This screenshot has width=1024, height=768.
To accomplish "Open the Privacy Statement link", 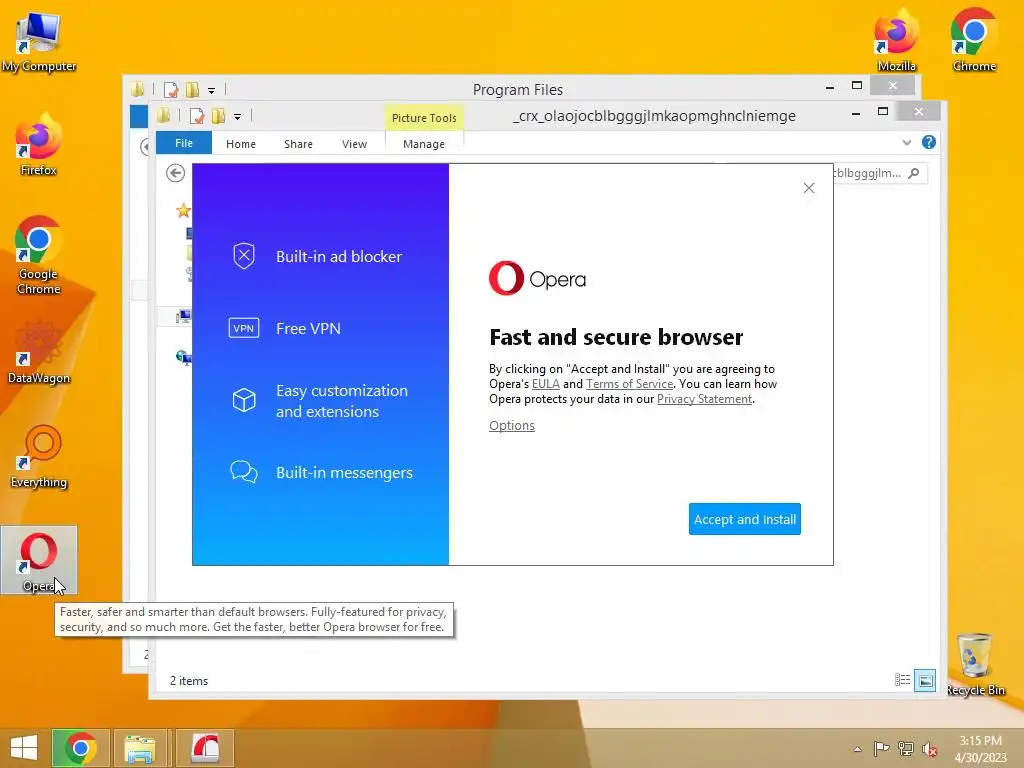I will coord(704,399).
